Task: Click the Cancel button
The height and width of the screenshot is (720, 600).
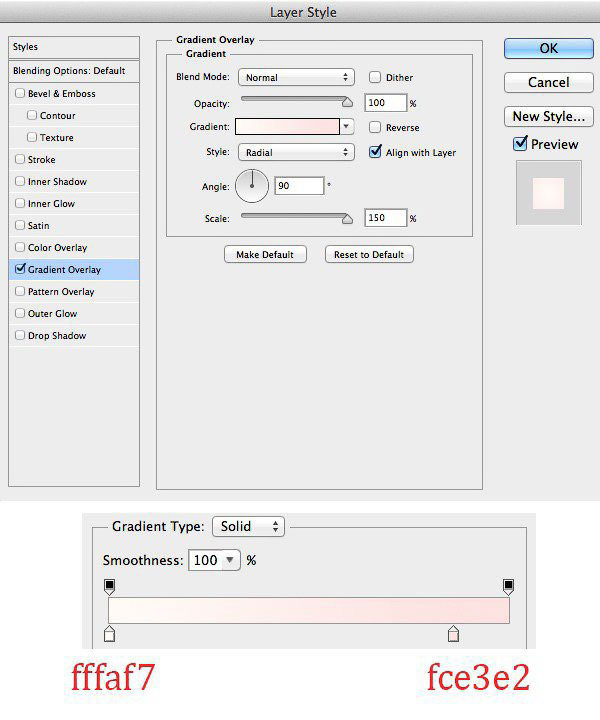Action: [549, 82]
